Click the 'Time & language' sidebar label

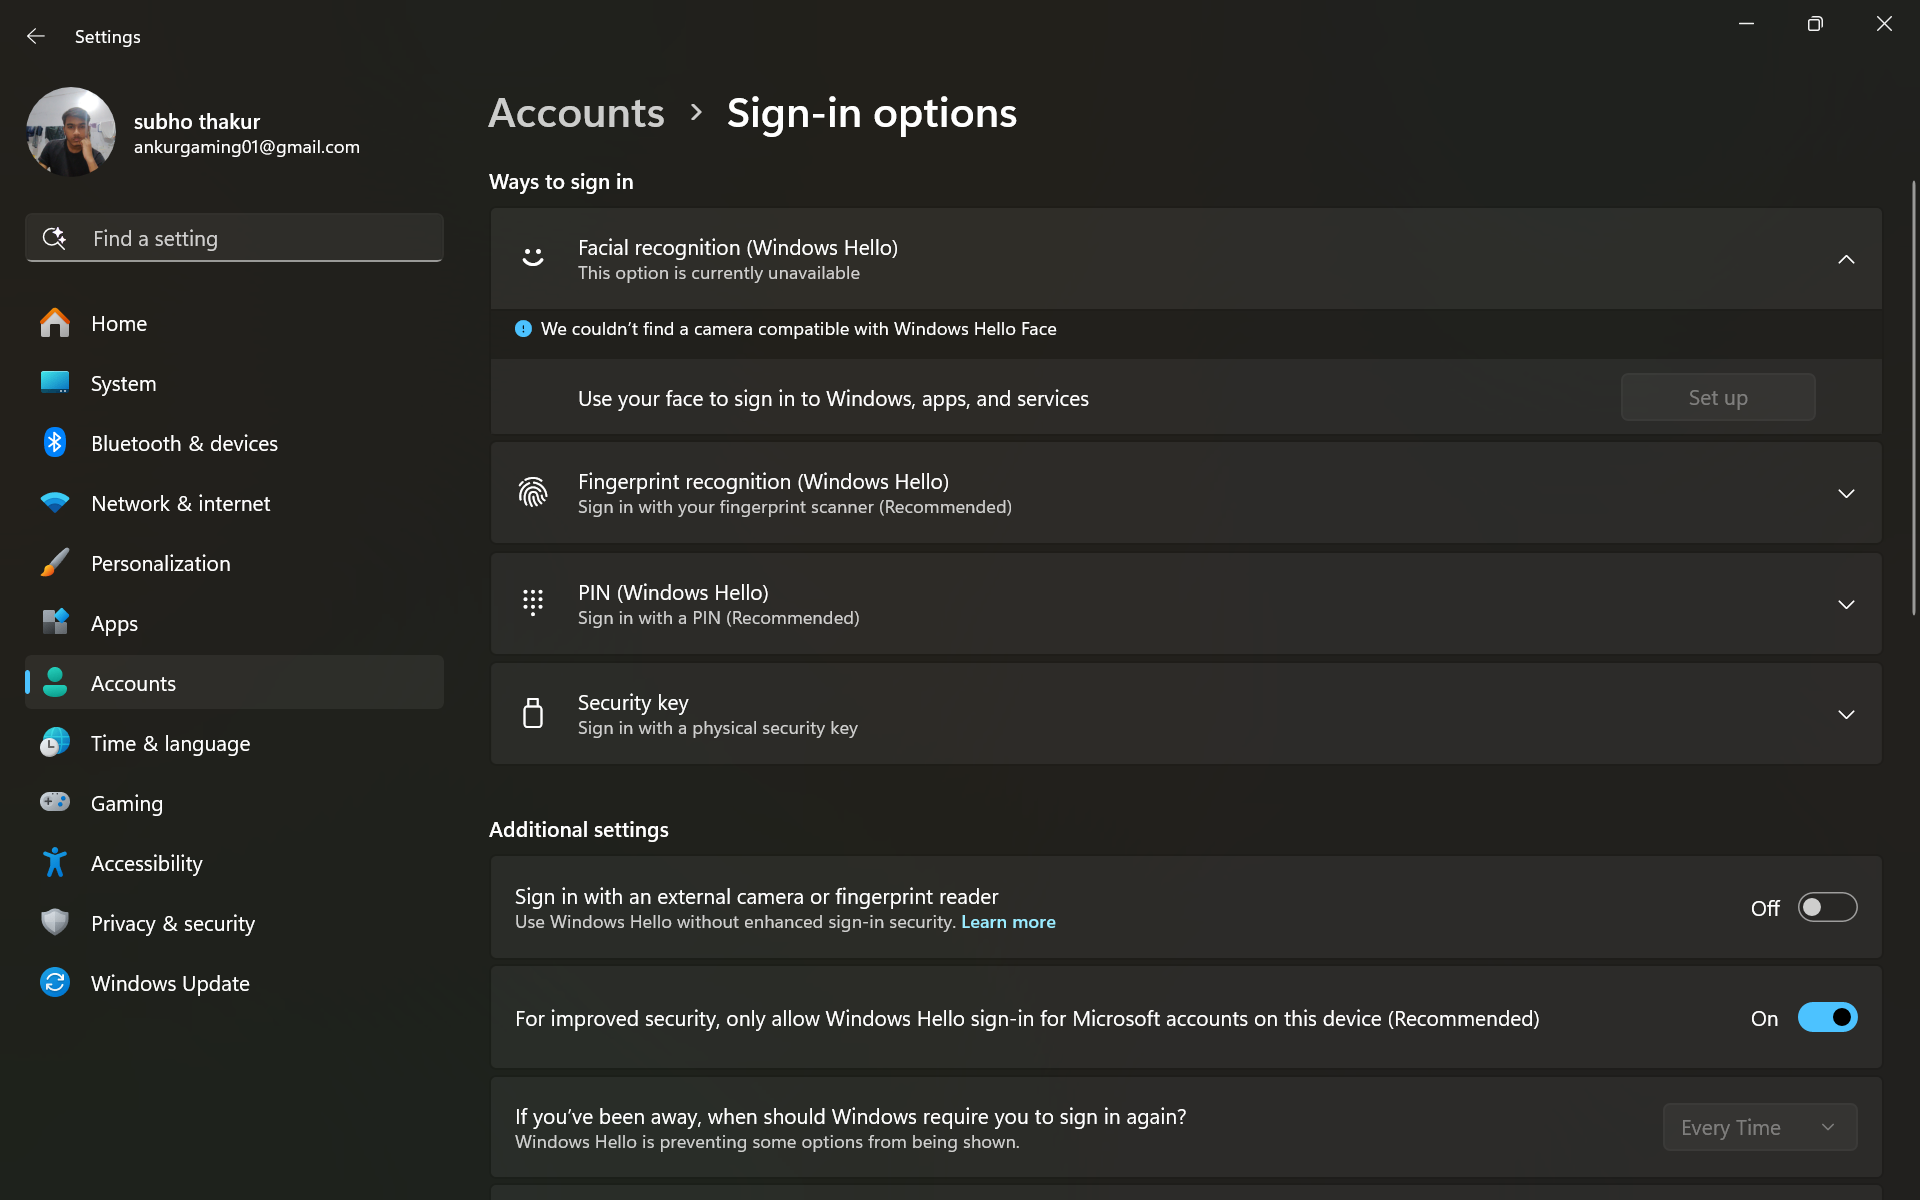click(x=171, y=743)
